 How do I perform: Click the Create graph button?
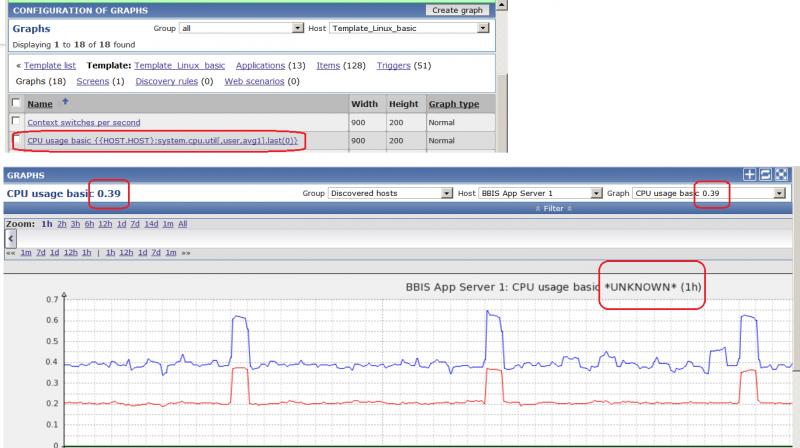[457, 10]
